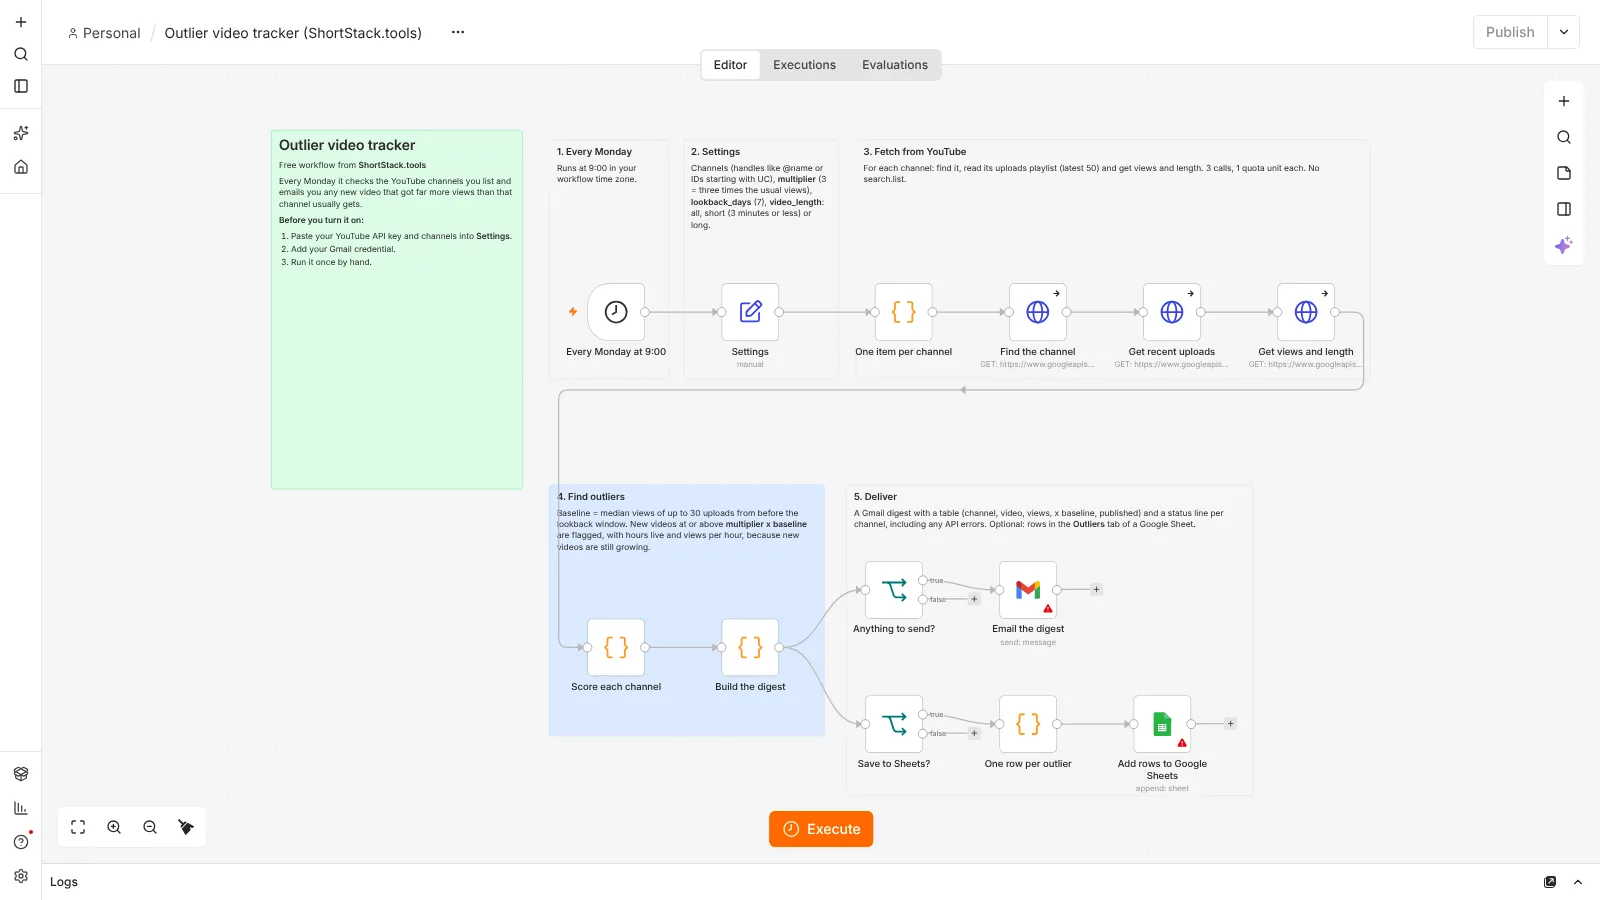Screen dimensions: 1600x900
Task: Toggle the left sidebar panel icon
Action: (x=21, y=86)
